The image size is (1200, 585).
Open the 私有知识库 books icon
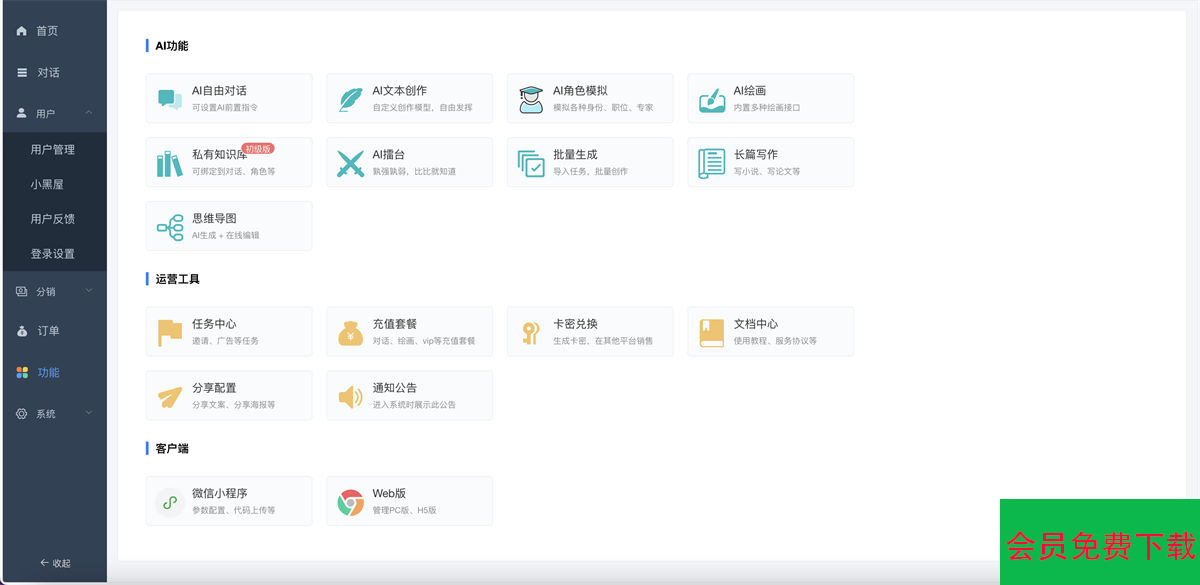pyautogui.click(x=170, y=162)
